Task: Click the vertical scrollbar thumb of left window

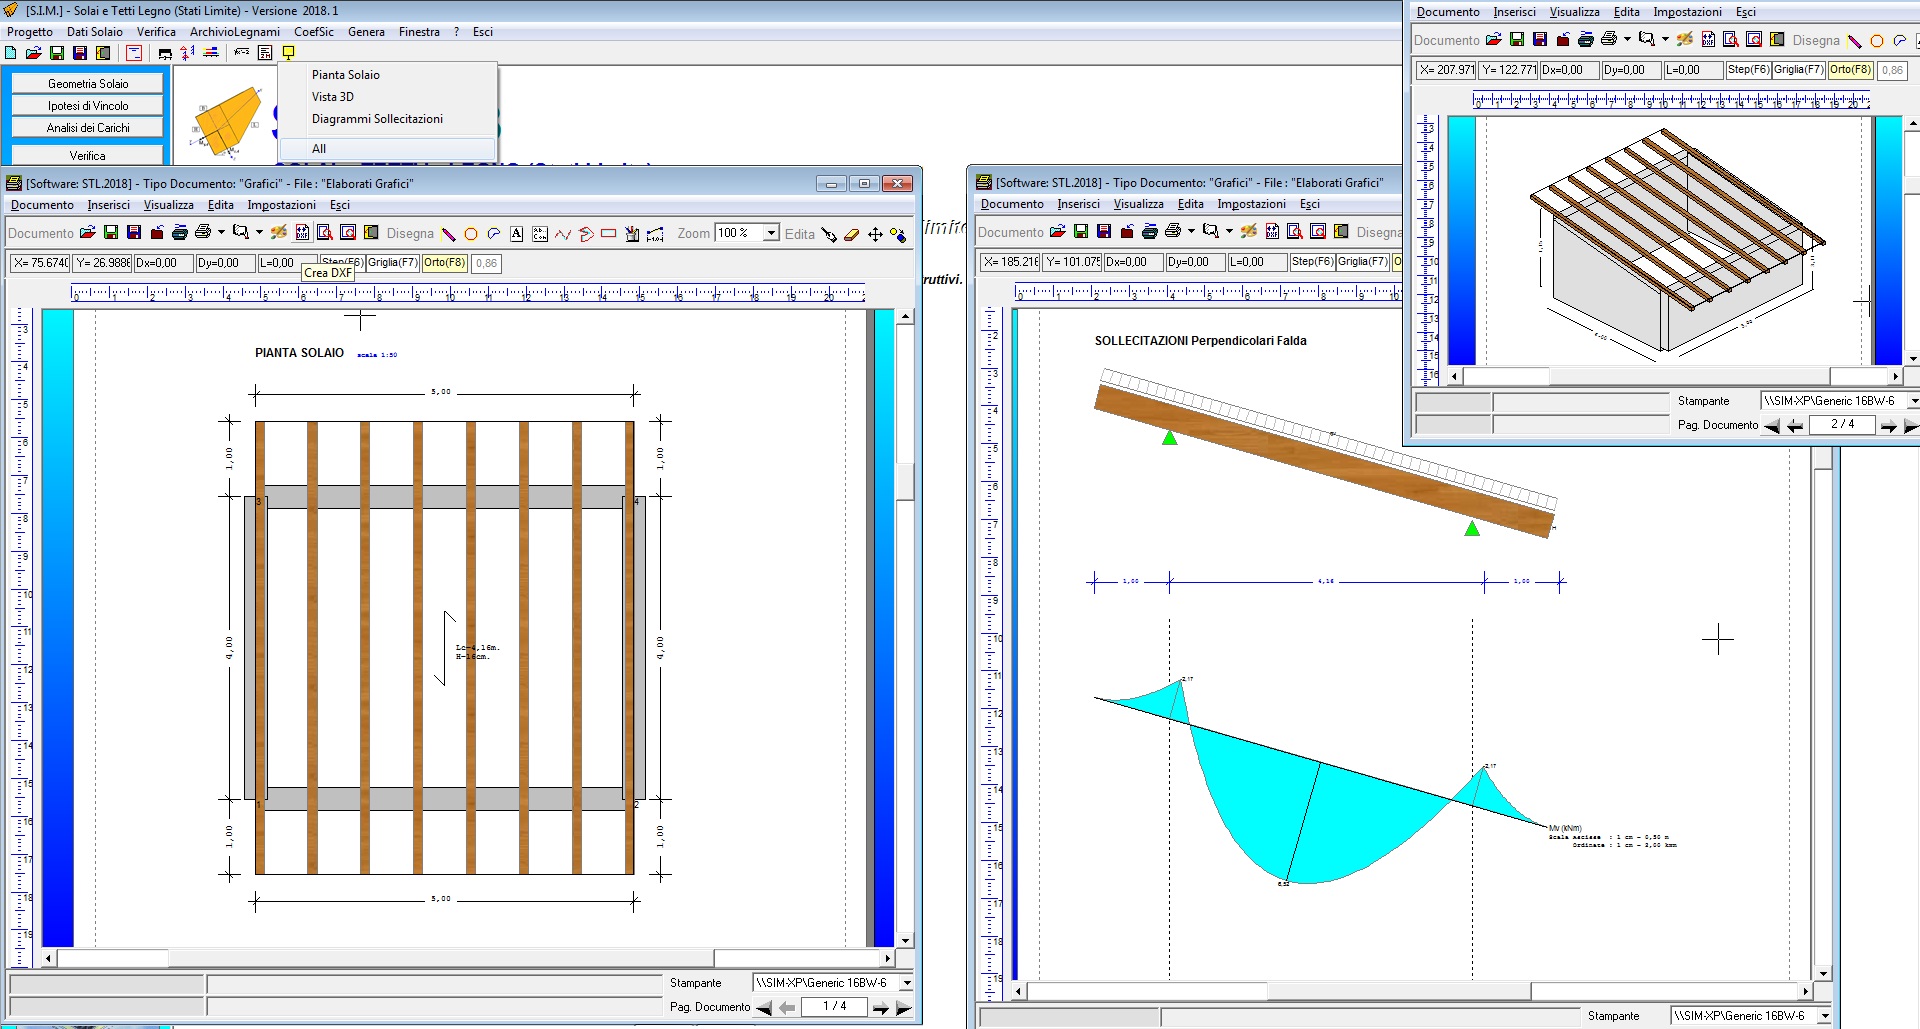Action: 905,482
